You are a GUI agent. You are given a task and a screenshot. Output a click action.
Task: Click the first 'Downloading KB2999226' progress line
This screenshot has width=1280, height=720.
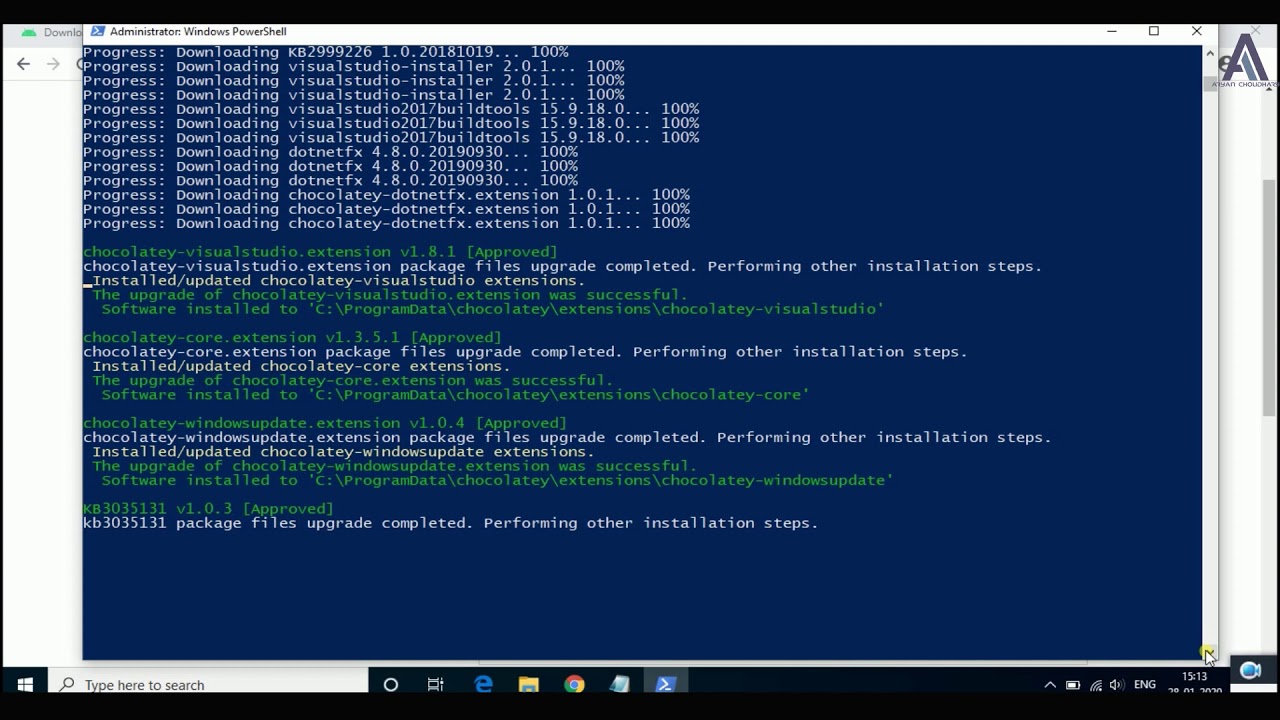(326, 52)
